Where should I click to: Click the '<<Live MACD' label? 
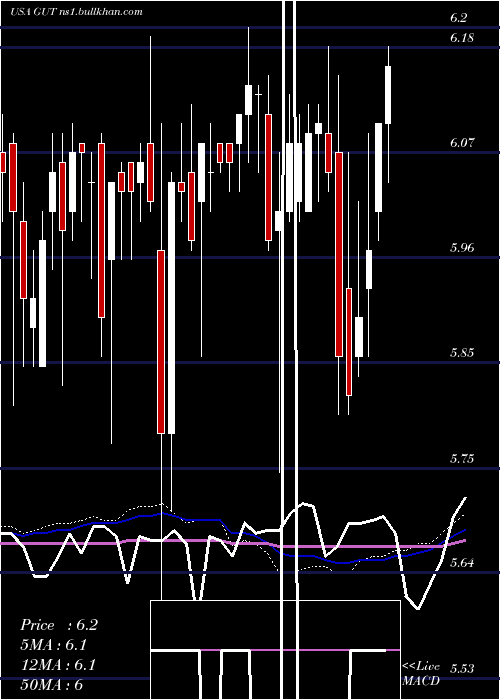click(421, 674)
